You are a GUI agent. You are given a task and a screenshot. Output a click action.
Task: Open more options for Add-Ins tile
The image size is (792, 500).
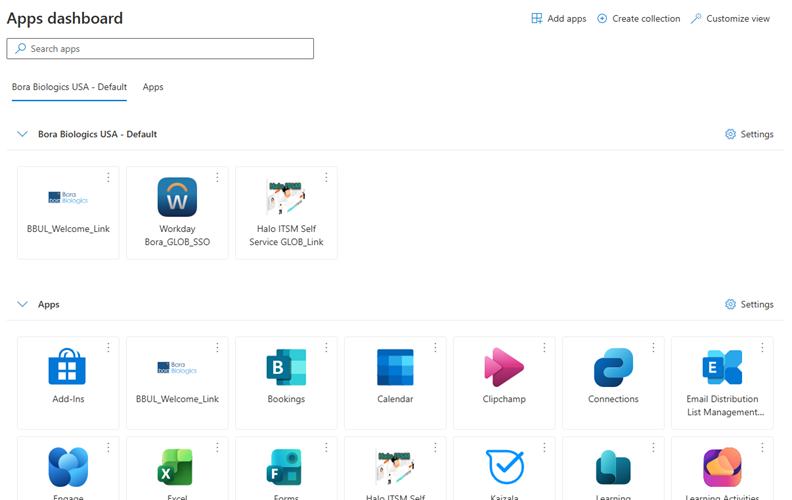coord(108,347)
